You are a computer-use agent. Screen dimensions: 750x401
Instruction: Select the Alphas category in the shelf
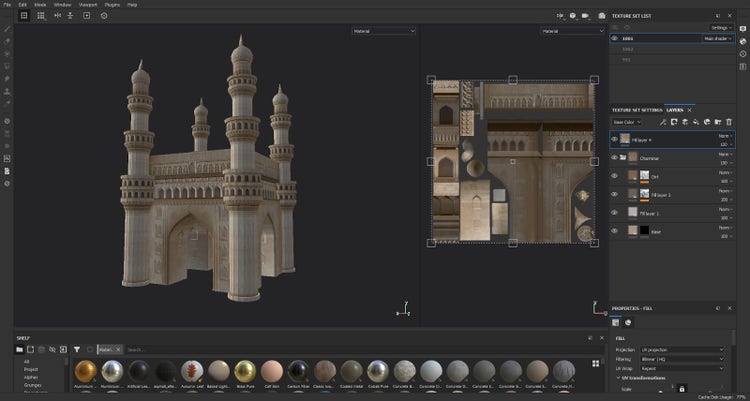[x=27, y=375]
